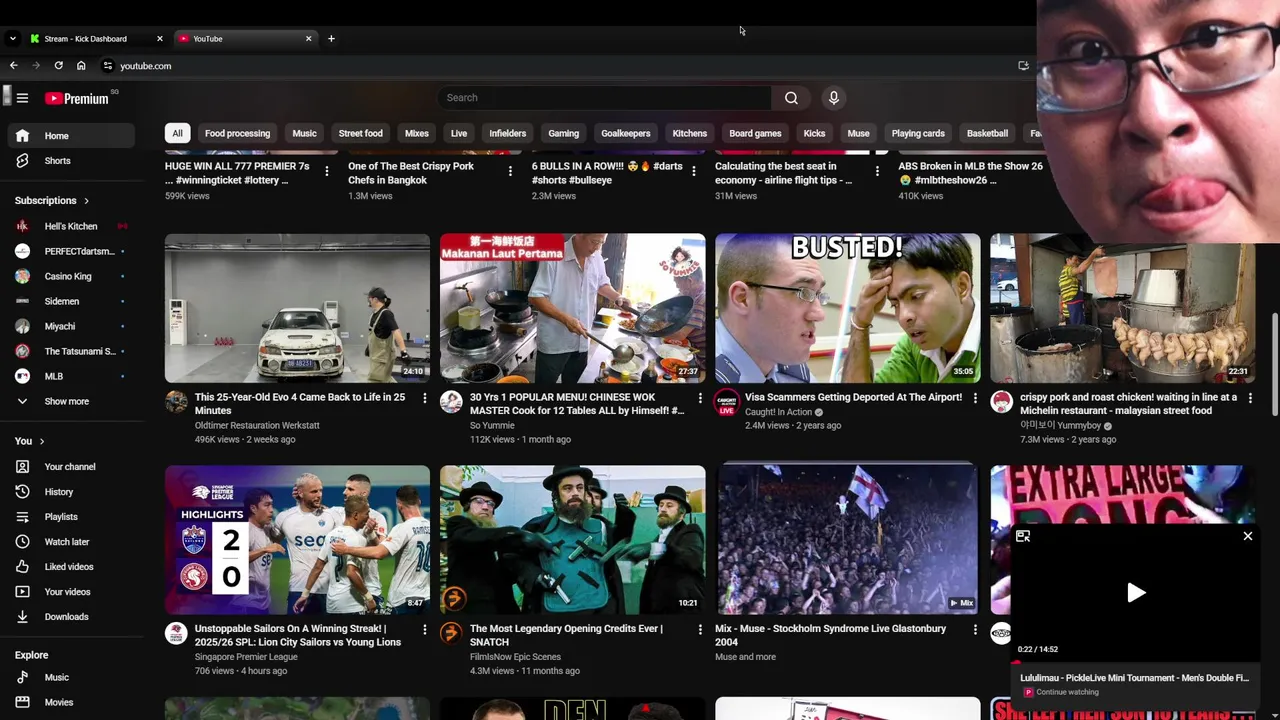This screenshot has height=720, width=1280.
Task: Close the Kick Dashboard tab
Action: (x=159, y=39)
